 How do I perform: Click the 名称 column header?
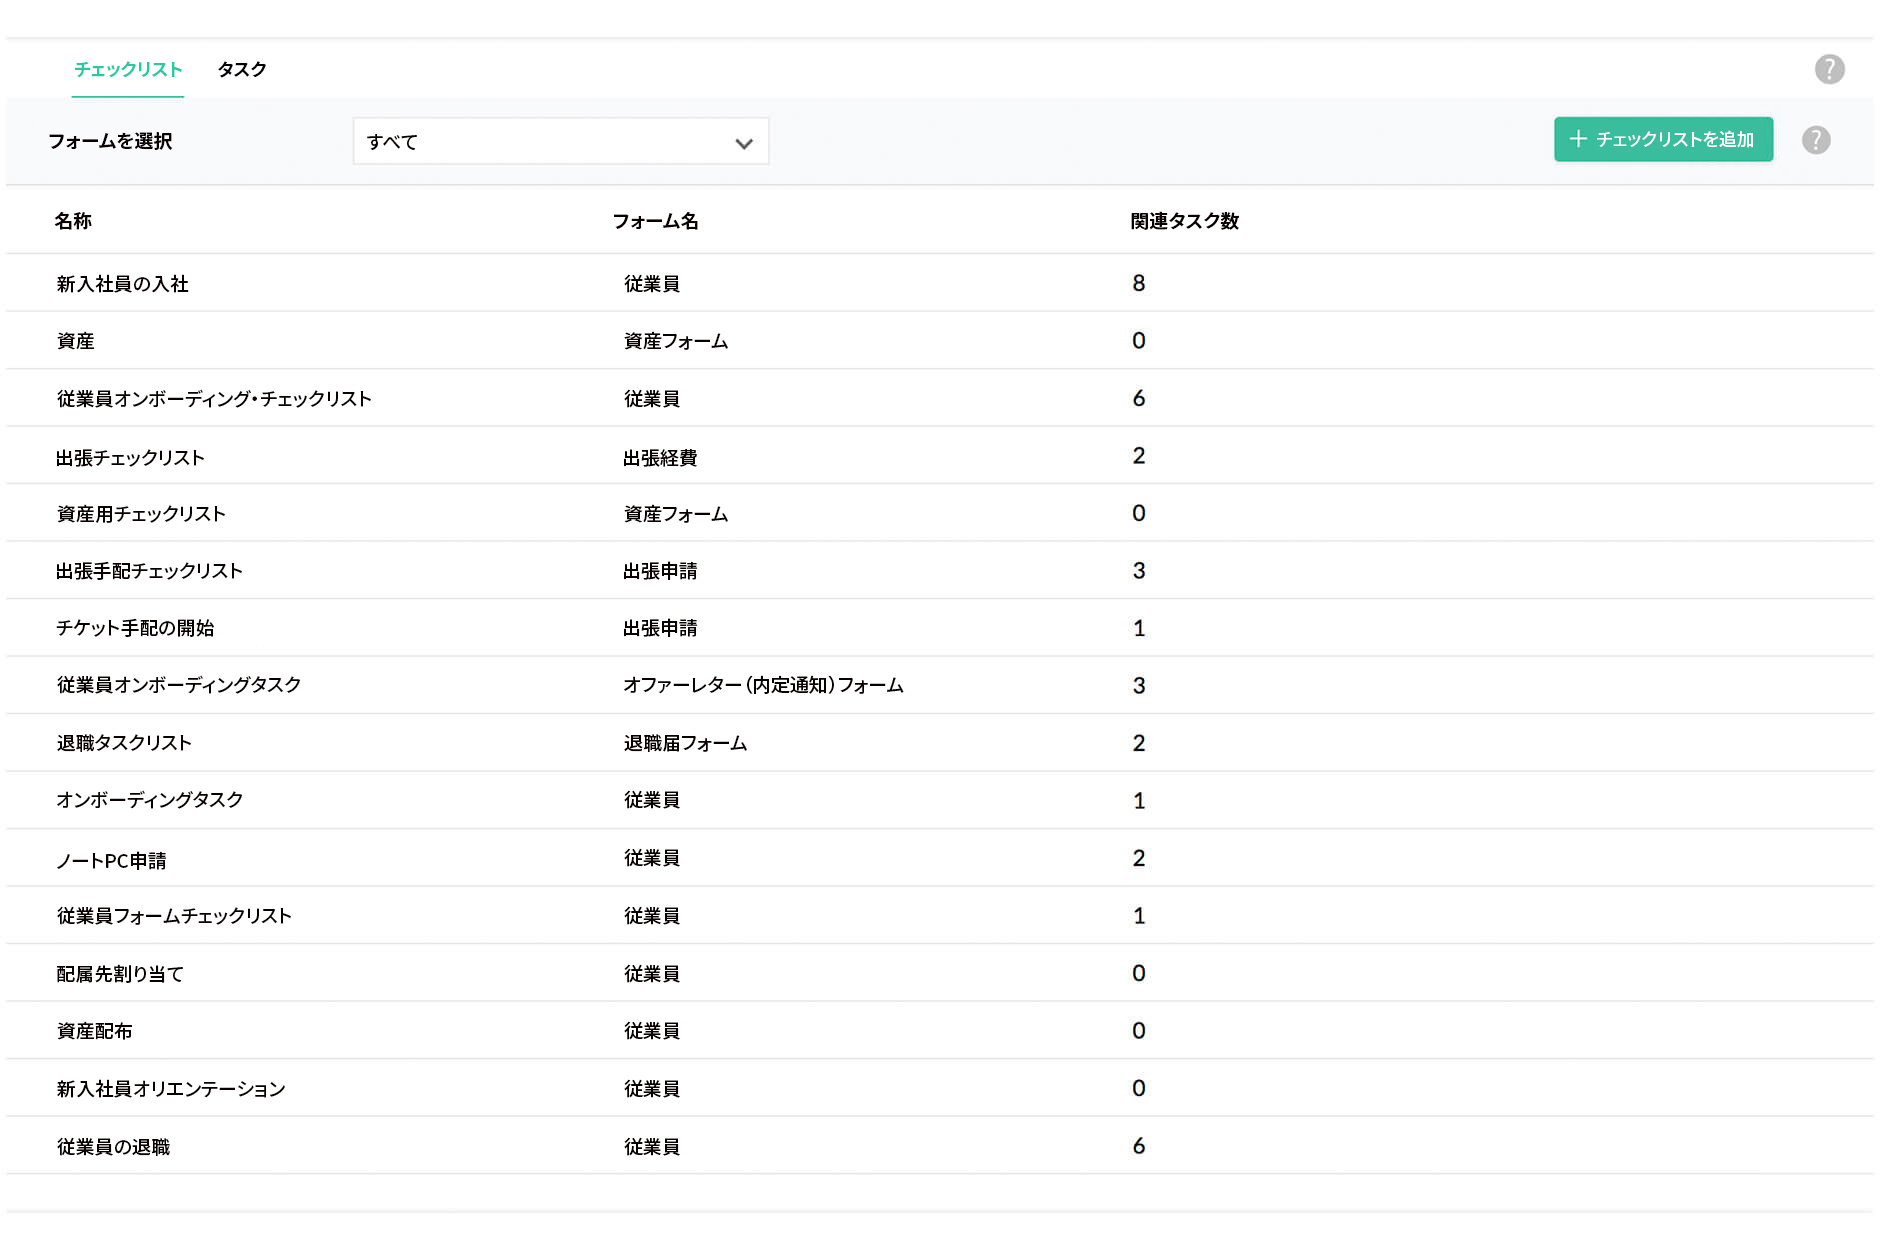pos(74,221)
